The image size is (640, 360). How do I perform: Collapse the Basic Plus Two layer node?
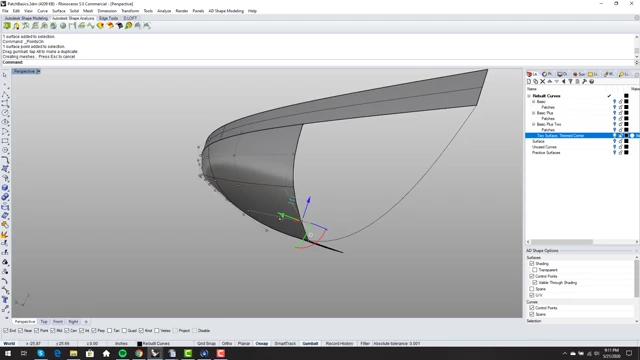533,124
